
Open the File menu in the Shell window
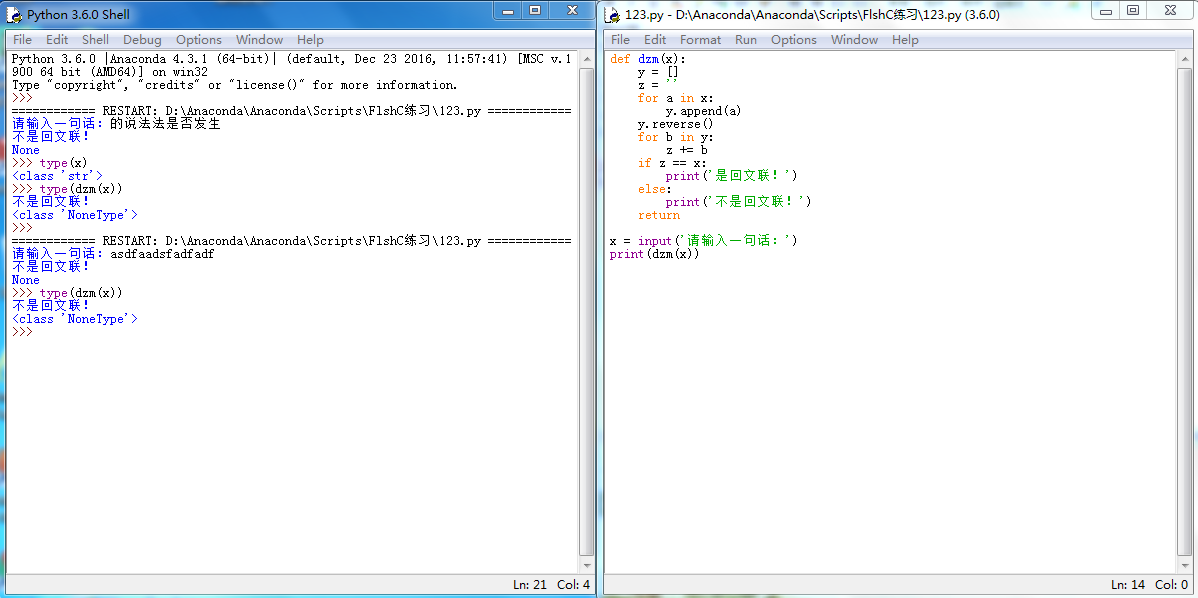point(22,40)
